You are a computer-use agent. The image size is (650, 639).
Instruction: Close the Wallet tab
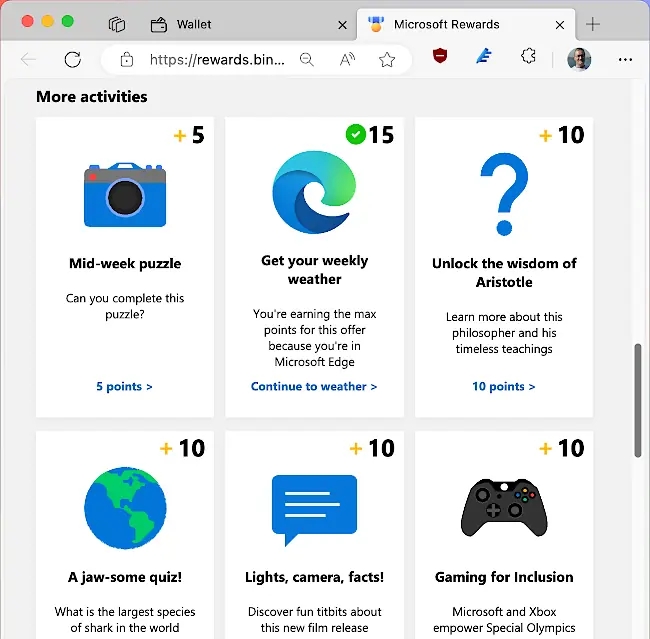point(342,25)
